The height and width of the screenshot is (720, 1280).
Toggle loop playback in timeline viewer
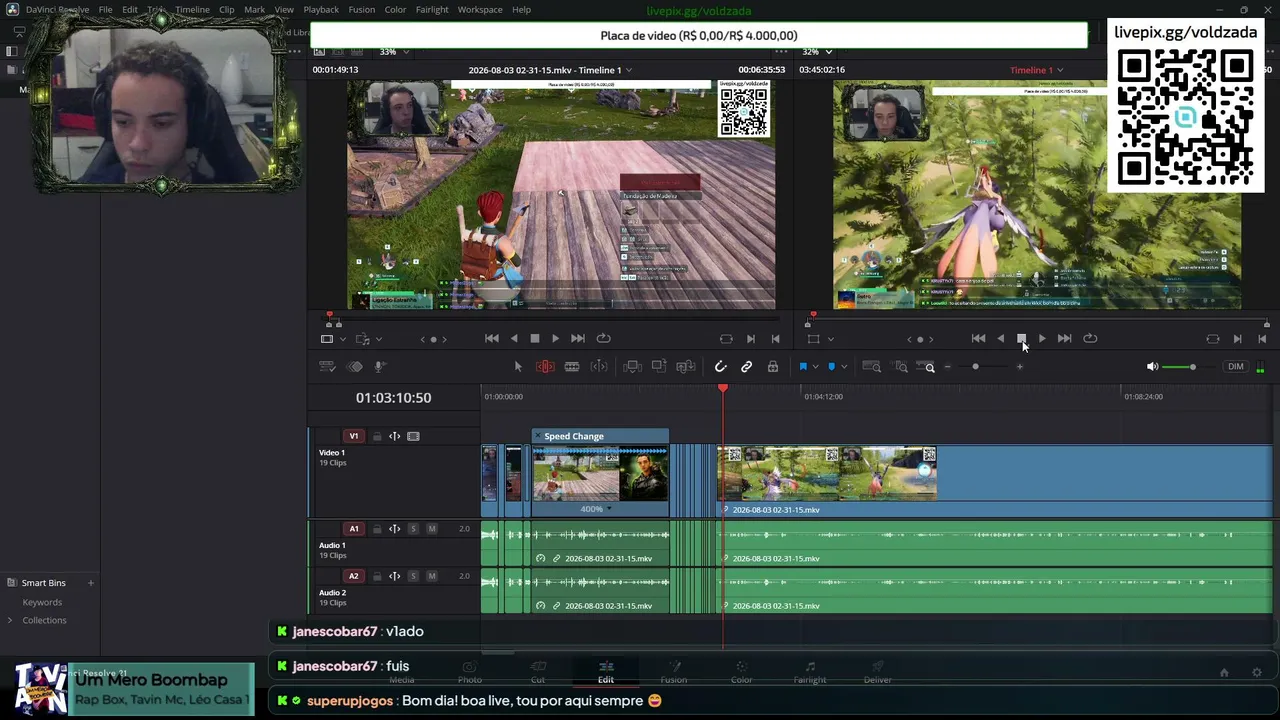click(1090, 339)
